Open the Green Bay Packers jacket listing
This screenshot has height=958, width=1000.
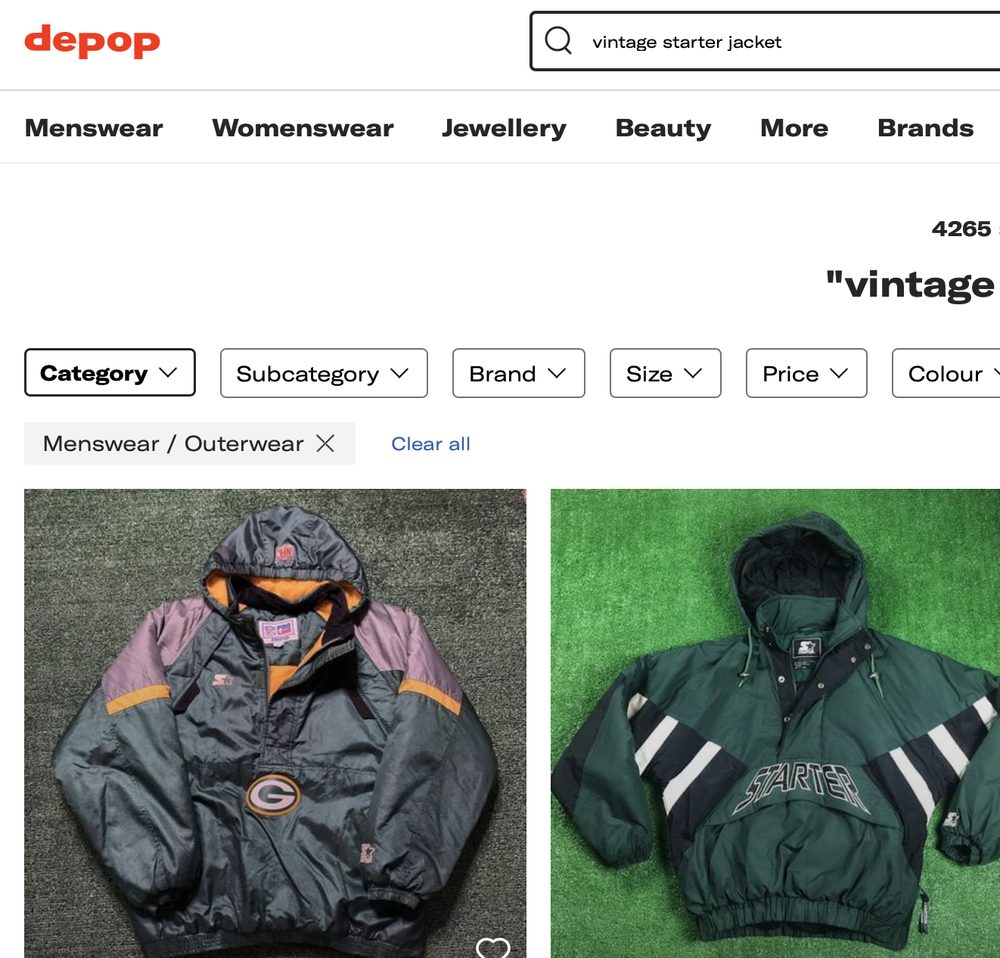coord(275,723)
